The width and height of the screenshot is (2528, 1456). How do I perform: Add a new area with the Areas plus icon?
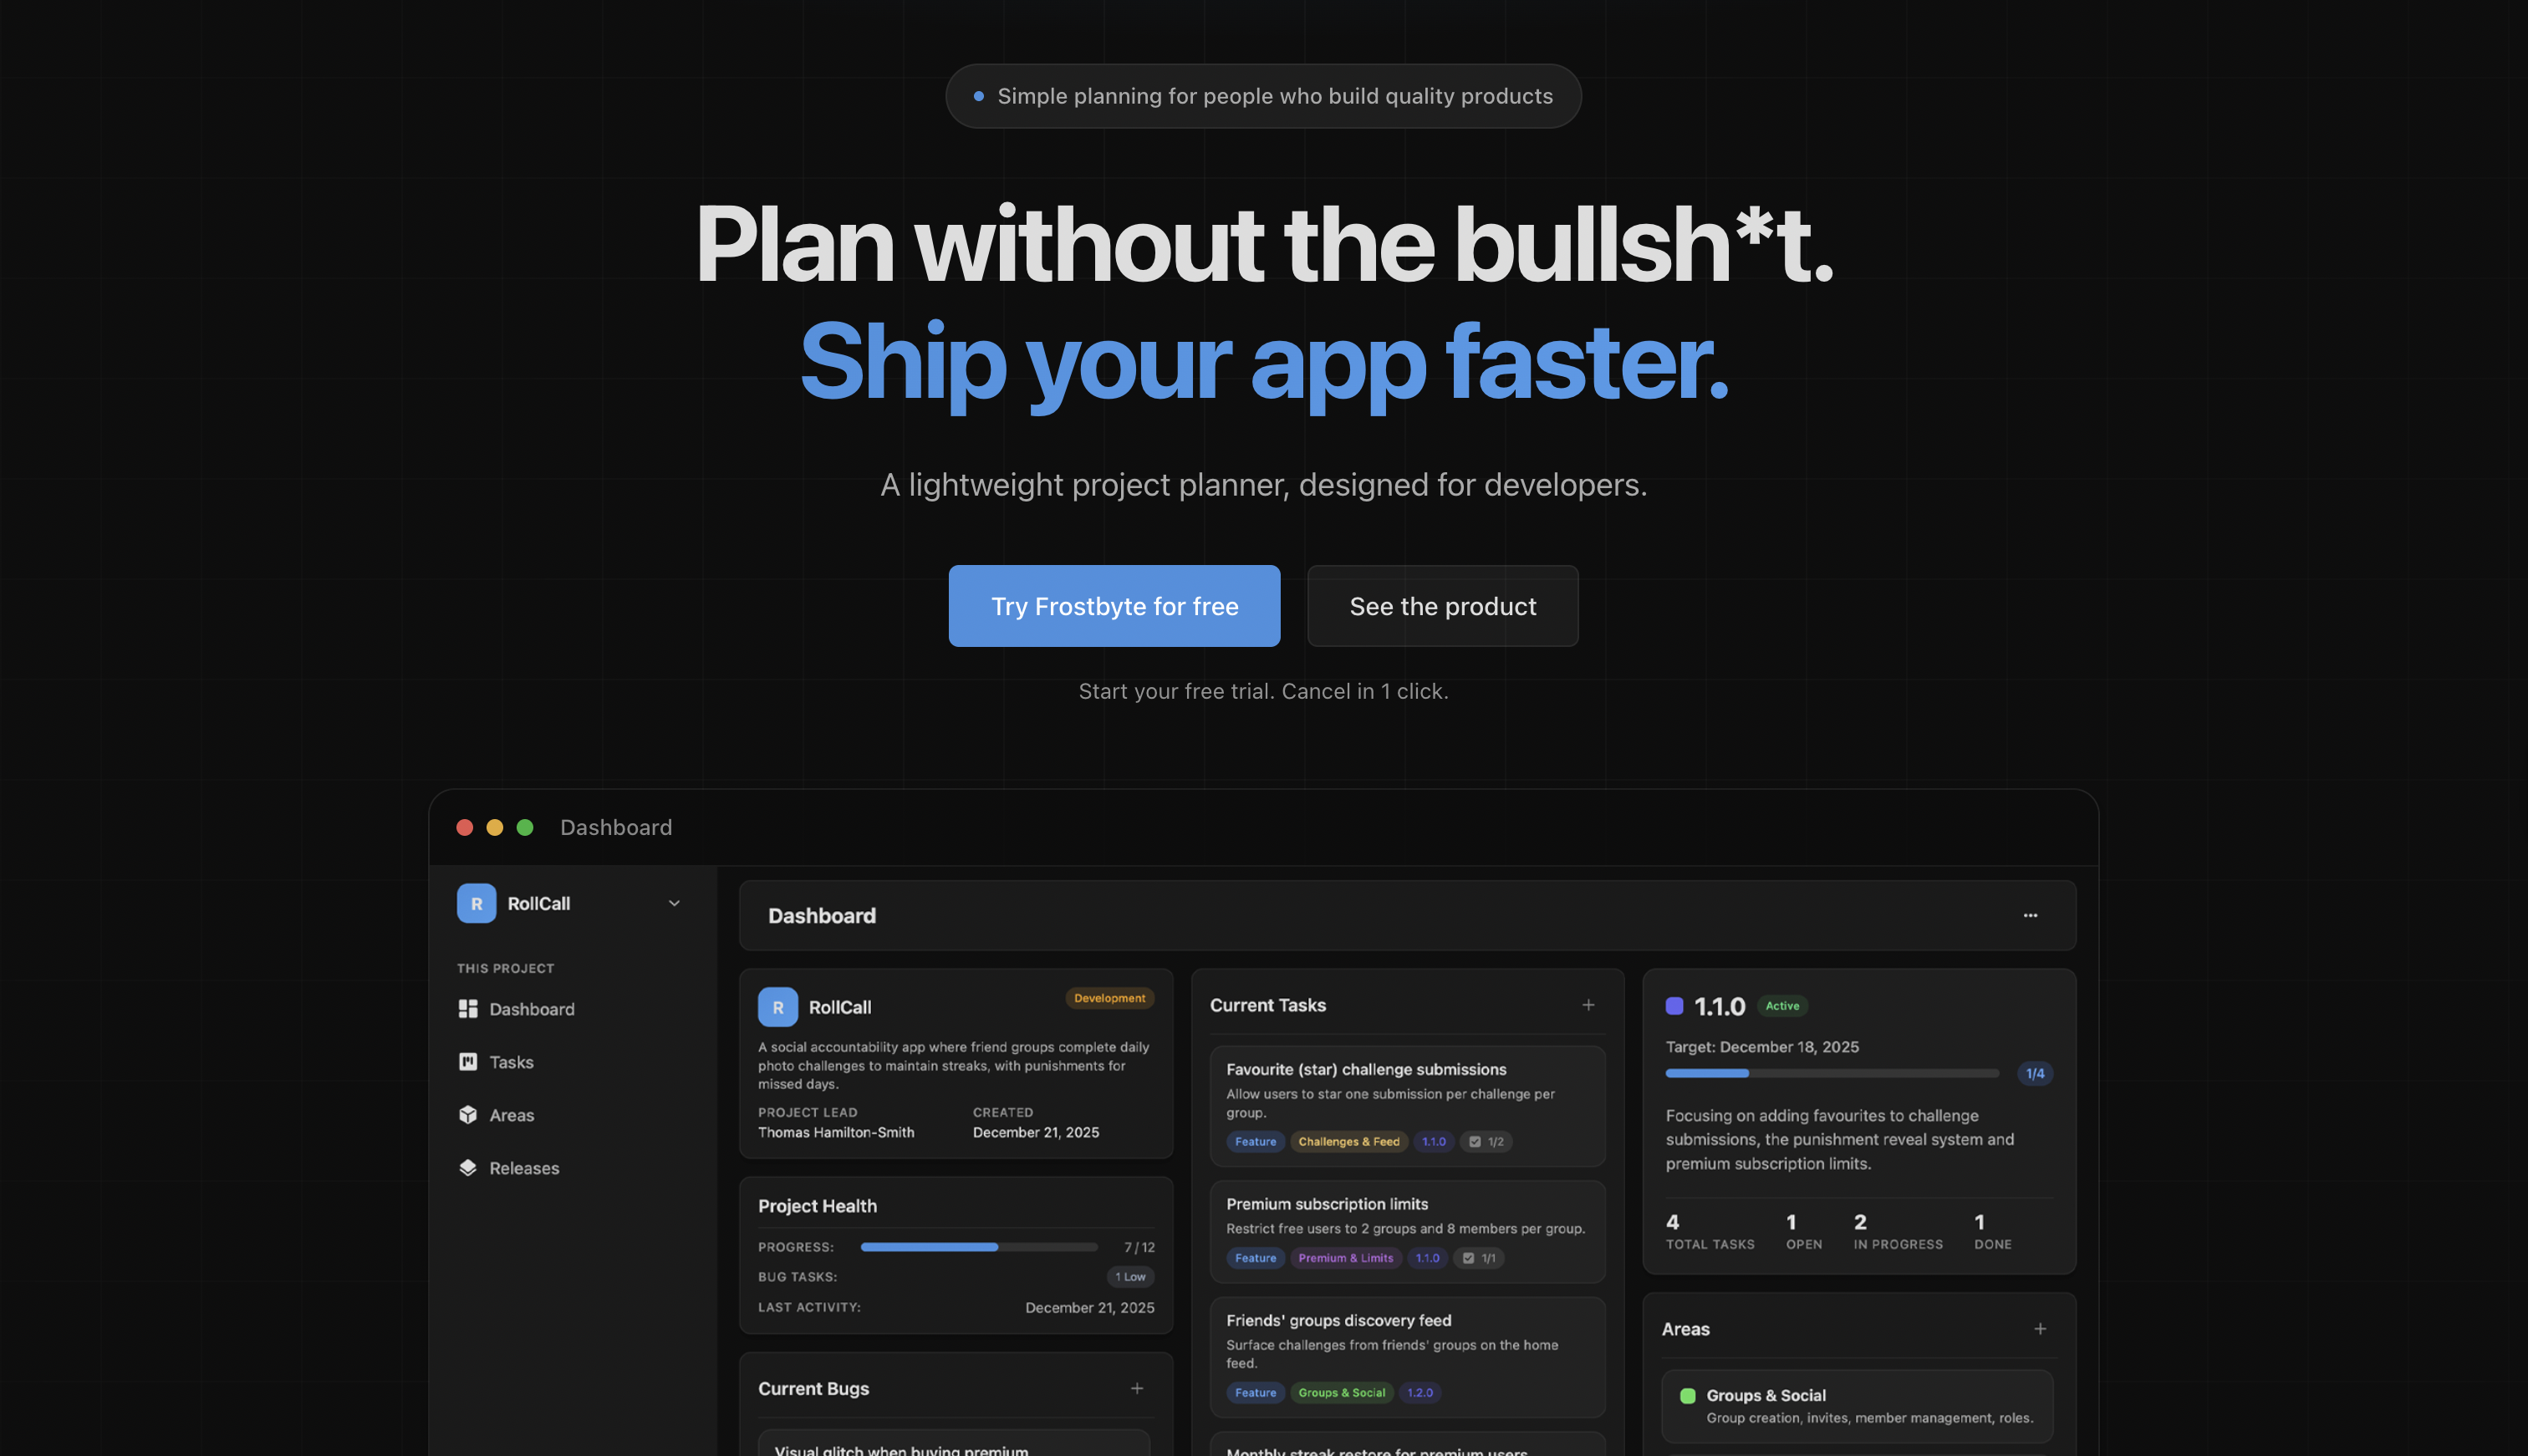coord(2040,1329)
